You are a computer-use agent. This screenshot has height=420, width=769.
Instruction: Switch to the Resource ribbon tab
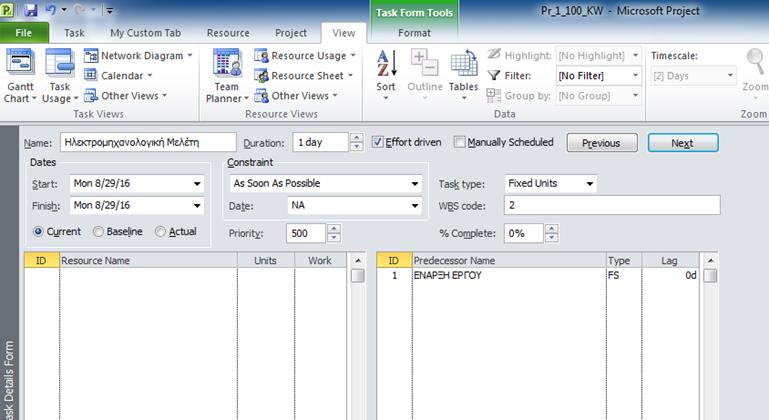tap(228, 33)
